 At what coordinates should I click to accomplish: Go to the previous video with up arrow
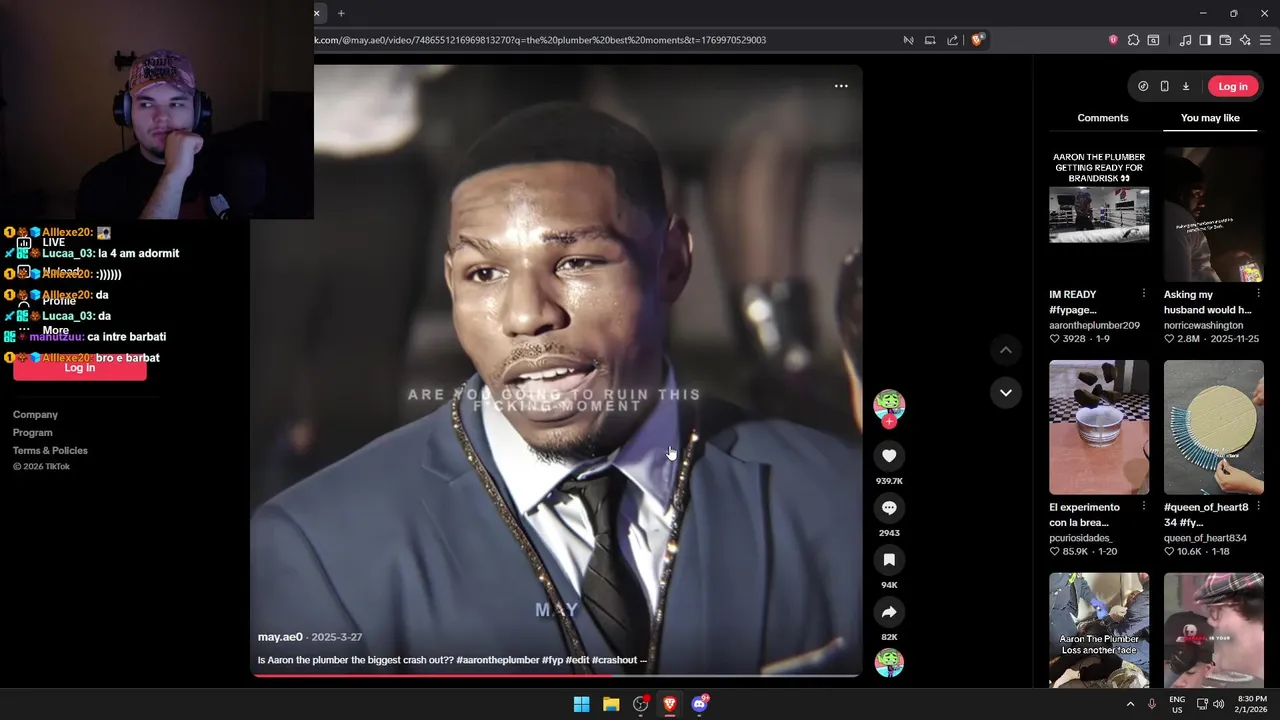(1006, 350)
